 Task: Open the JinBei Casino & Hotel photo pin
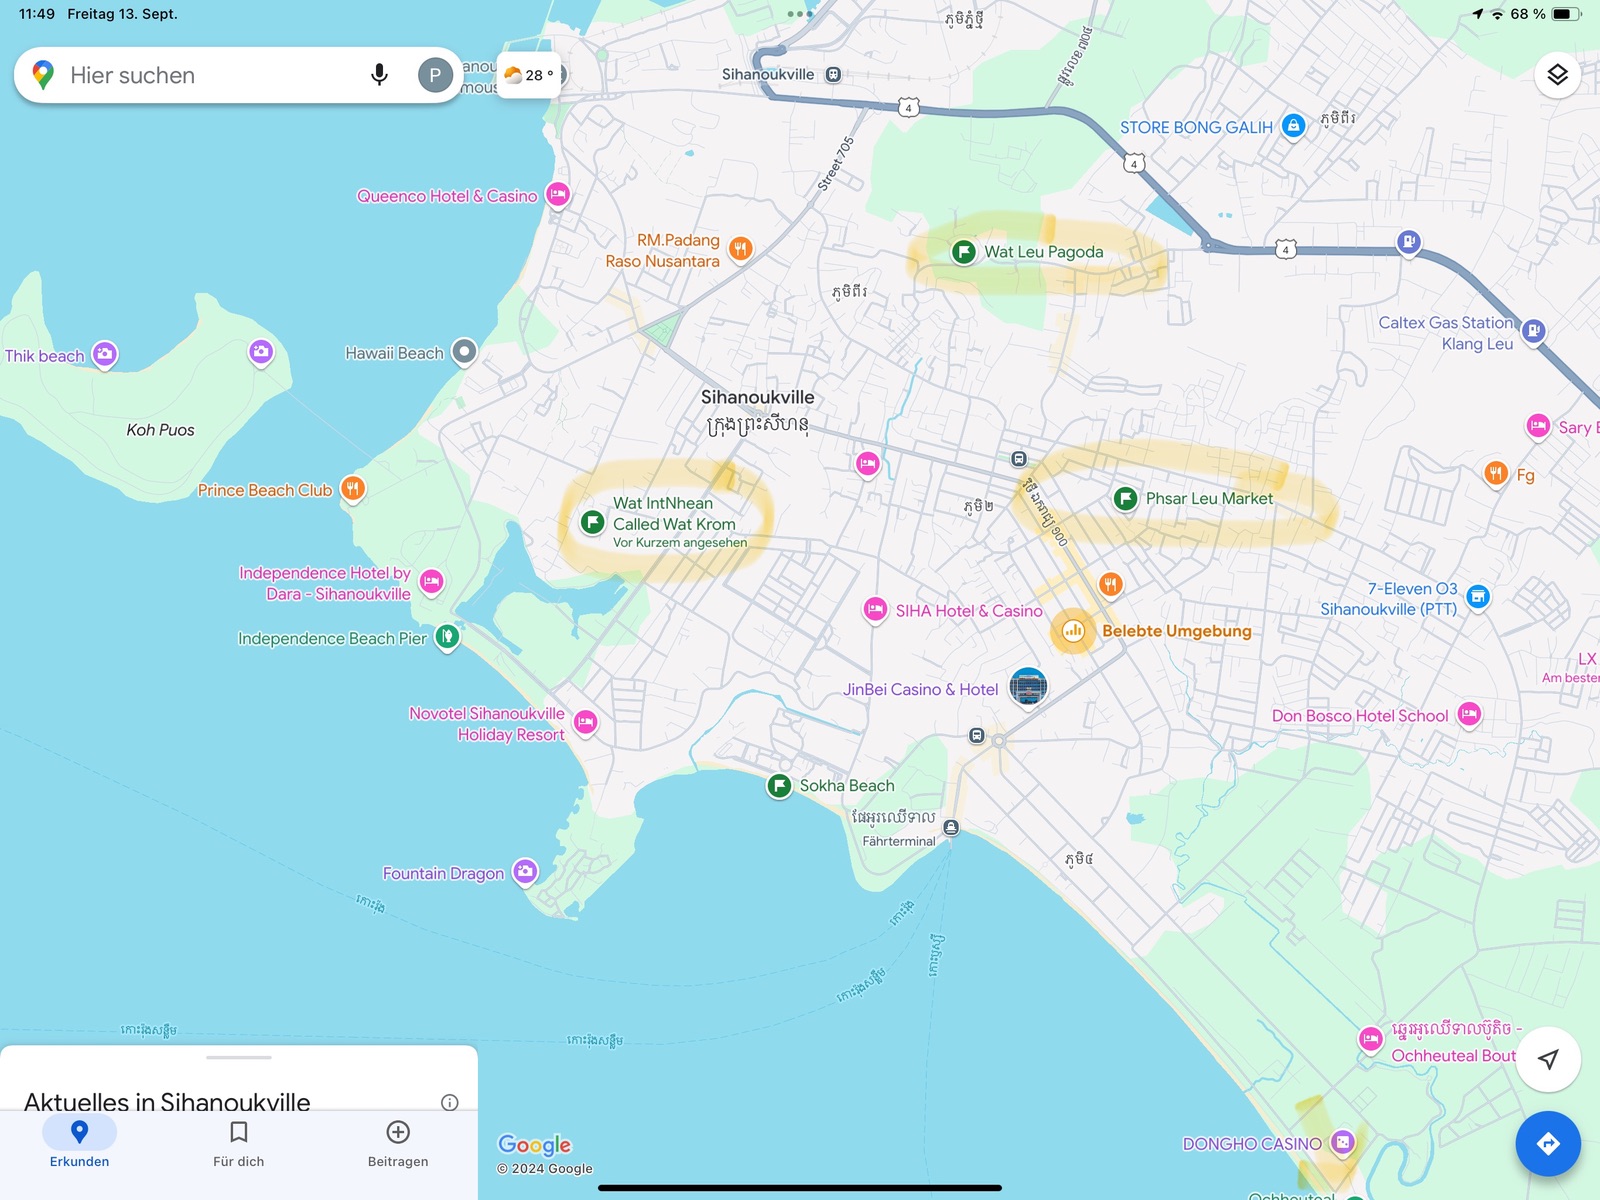(x=1028, y=687)
